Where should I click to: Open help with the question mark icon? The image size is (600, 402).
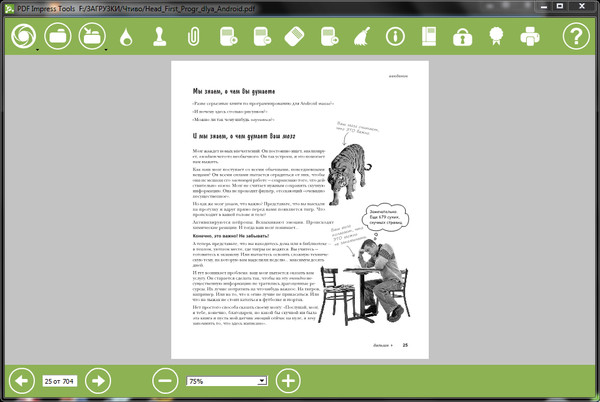coord(576,38)
